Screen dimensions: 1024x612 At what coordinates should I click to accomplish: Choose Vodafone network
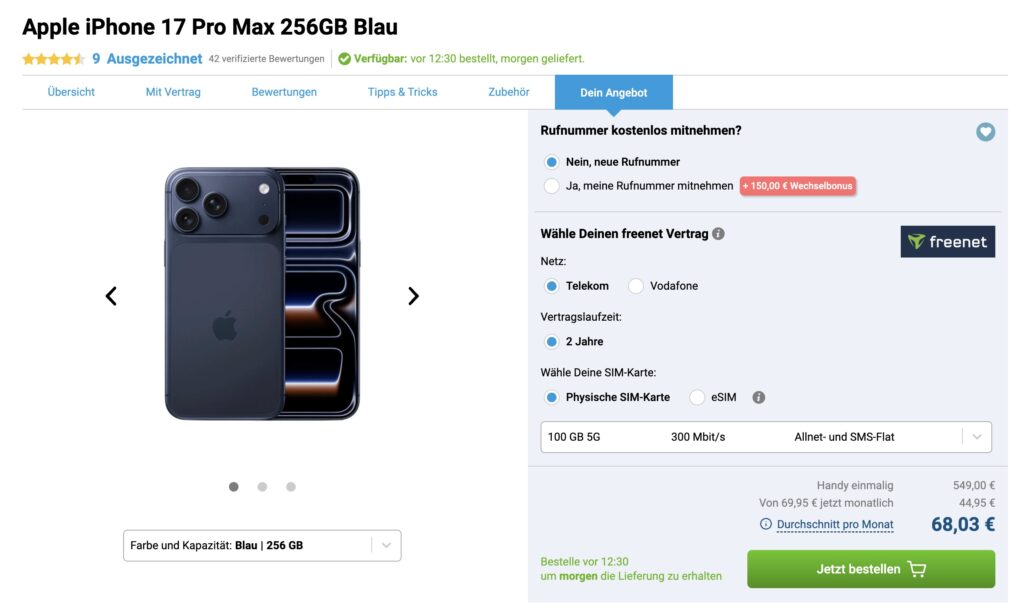pyautogui.click(x=636, y=286)
